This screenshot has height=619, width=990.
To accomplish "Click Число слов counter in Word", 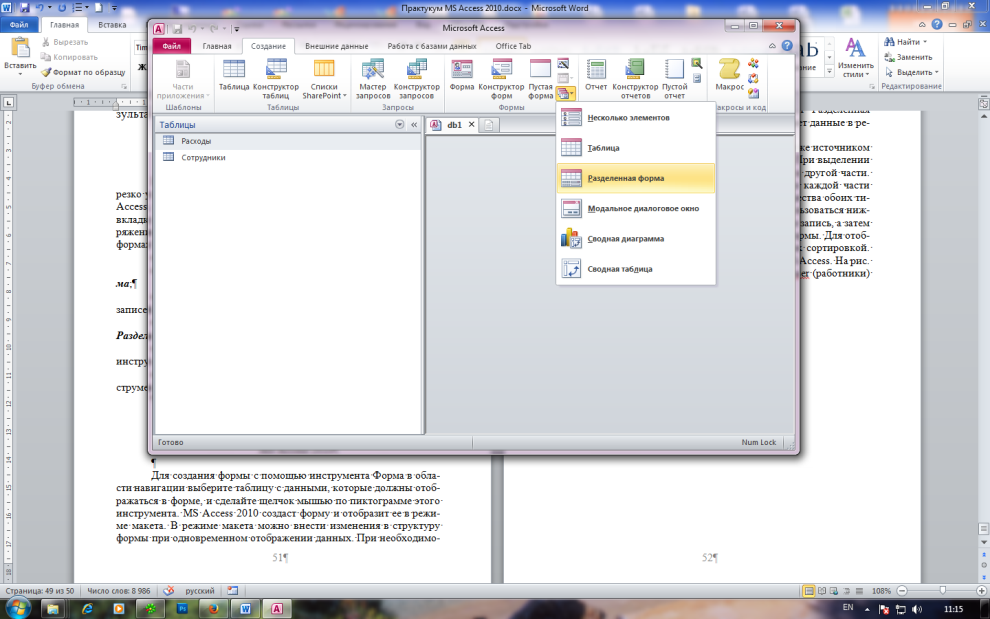I will 119,591.
